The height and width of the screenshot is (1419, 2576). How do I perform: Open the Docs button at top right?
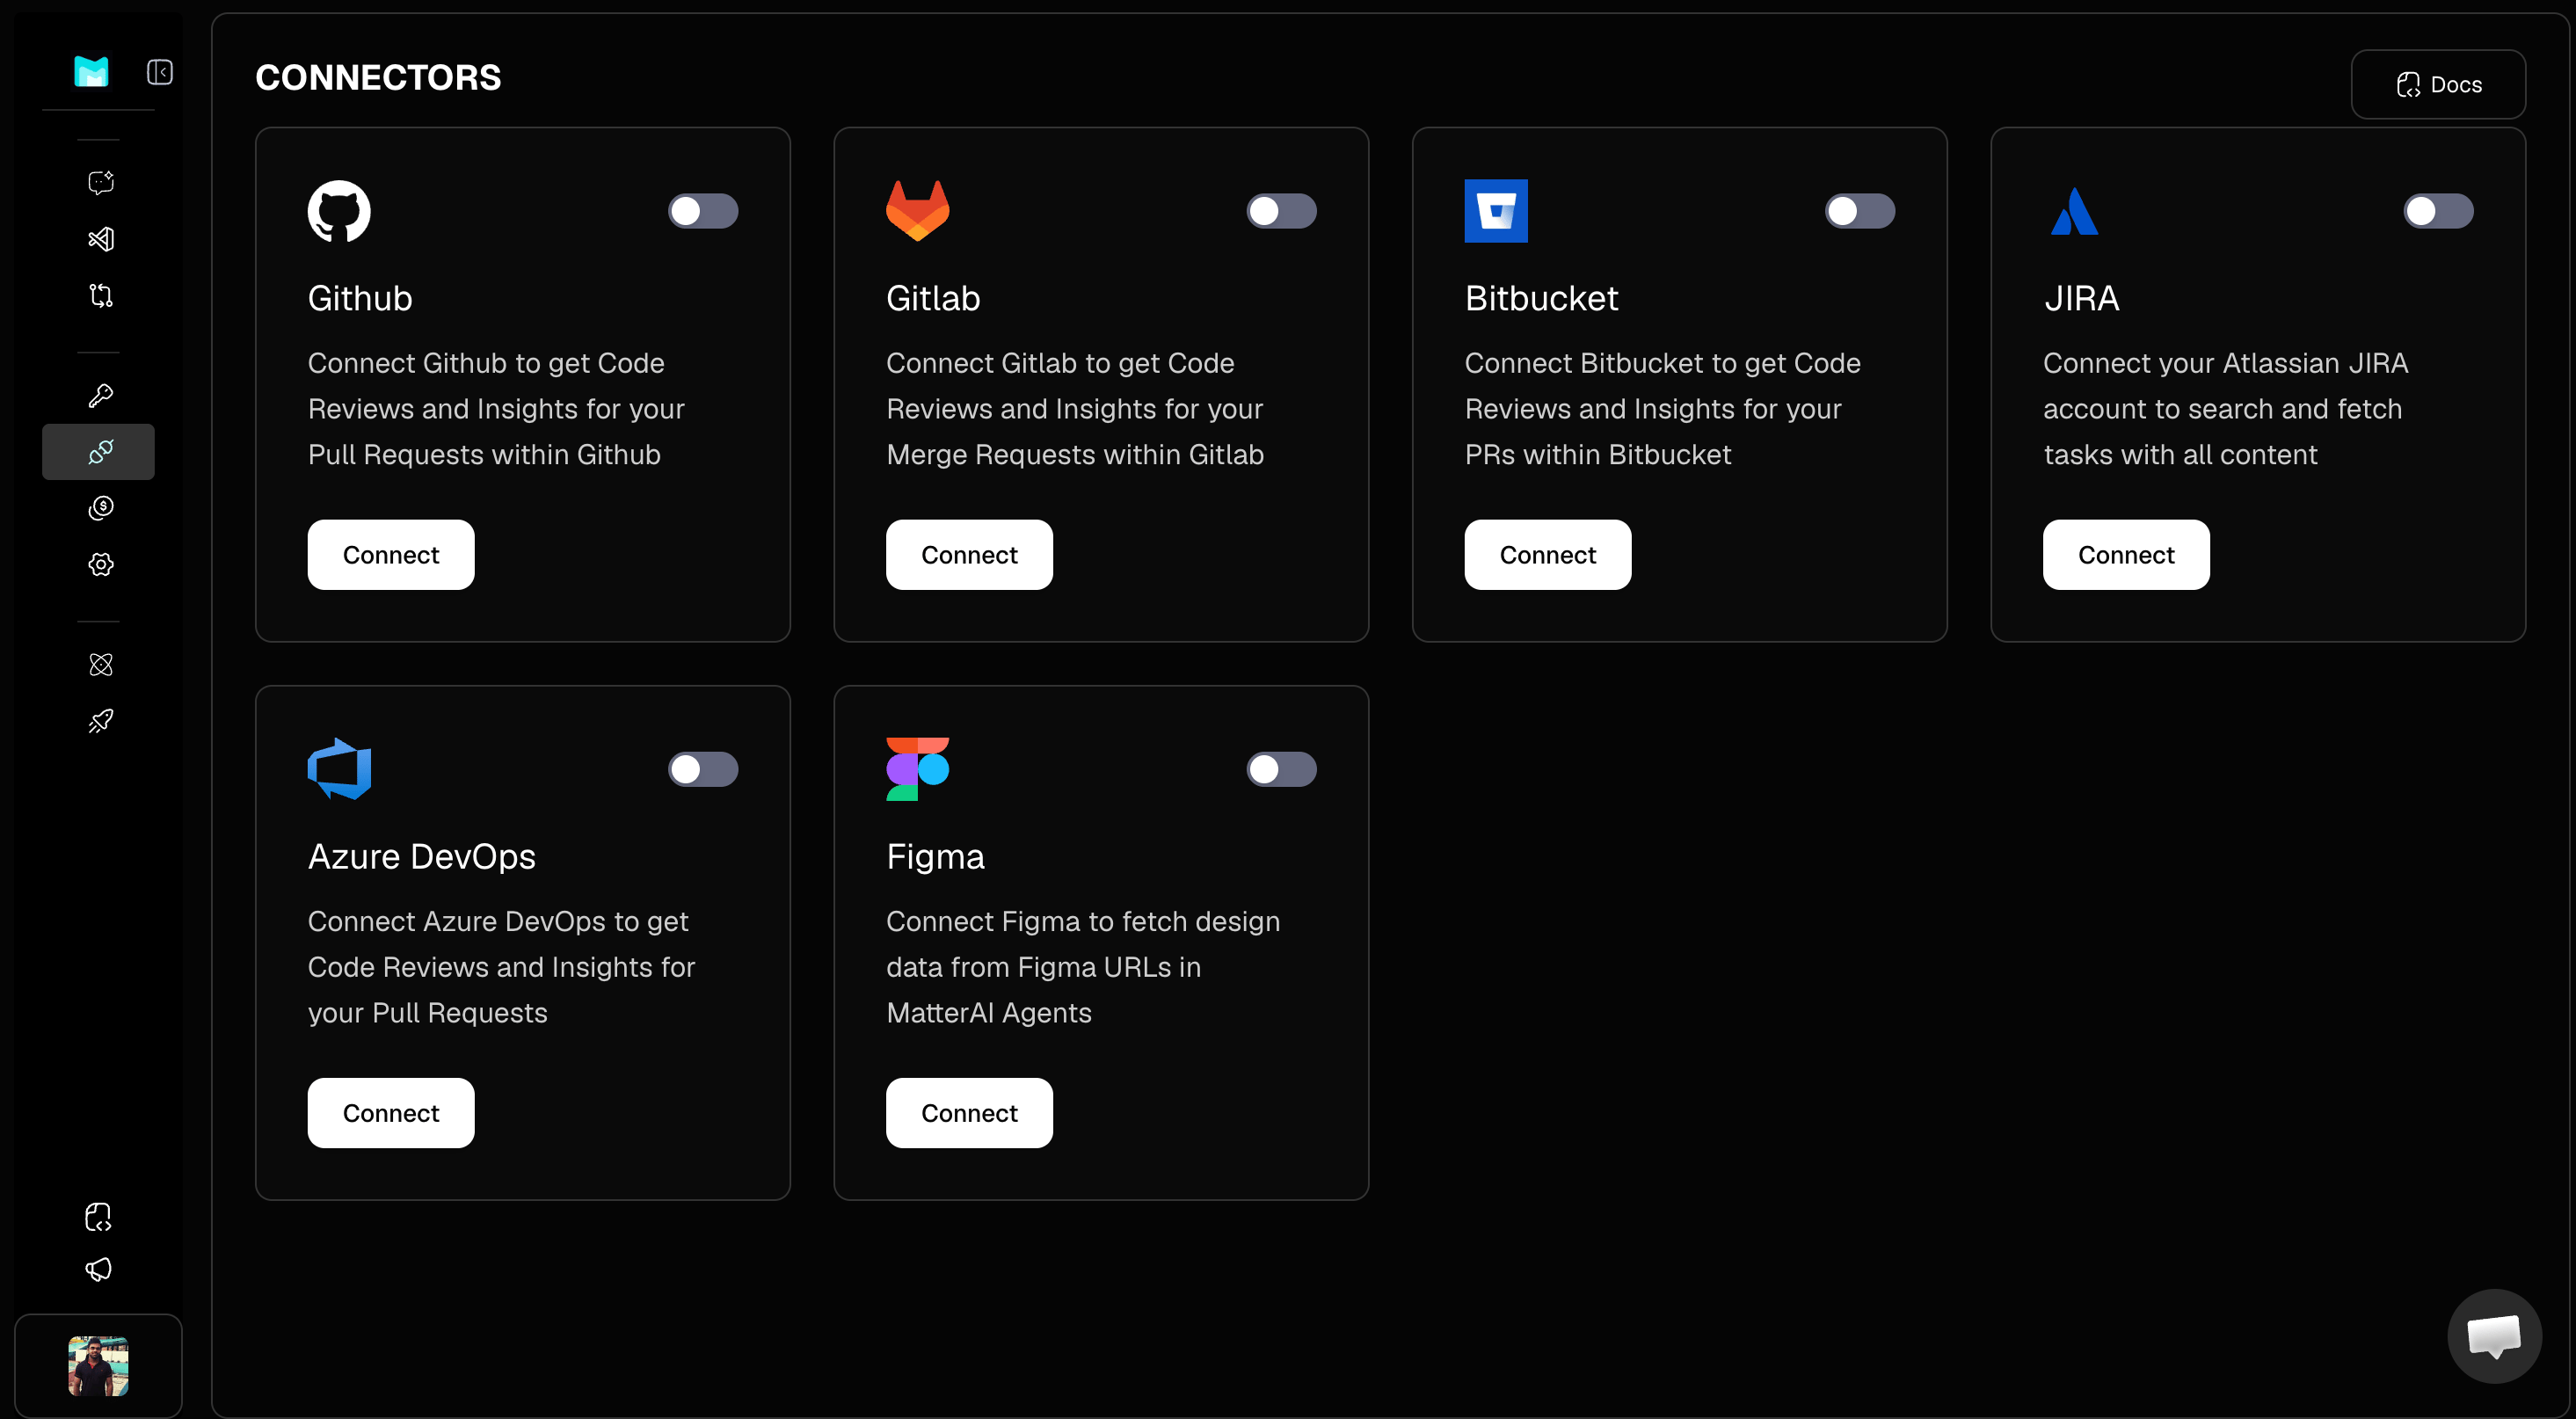click(2438, 85)
